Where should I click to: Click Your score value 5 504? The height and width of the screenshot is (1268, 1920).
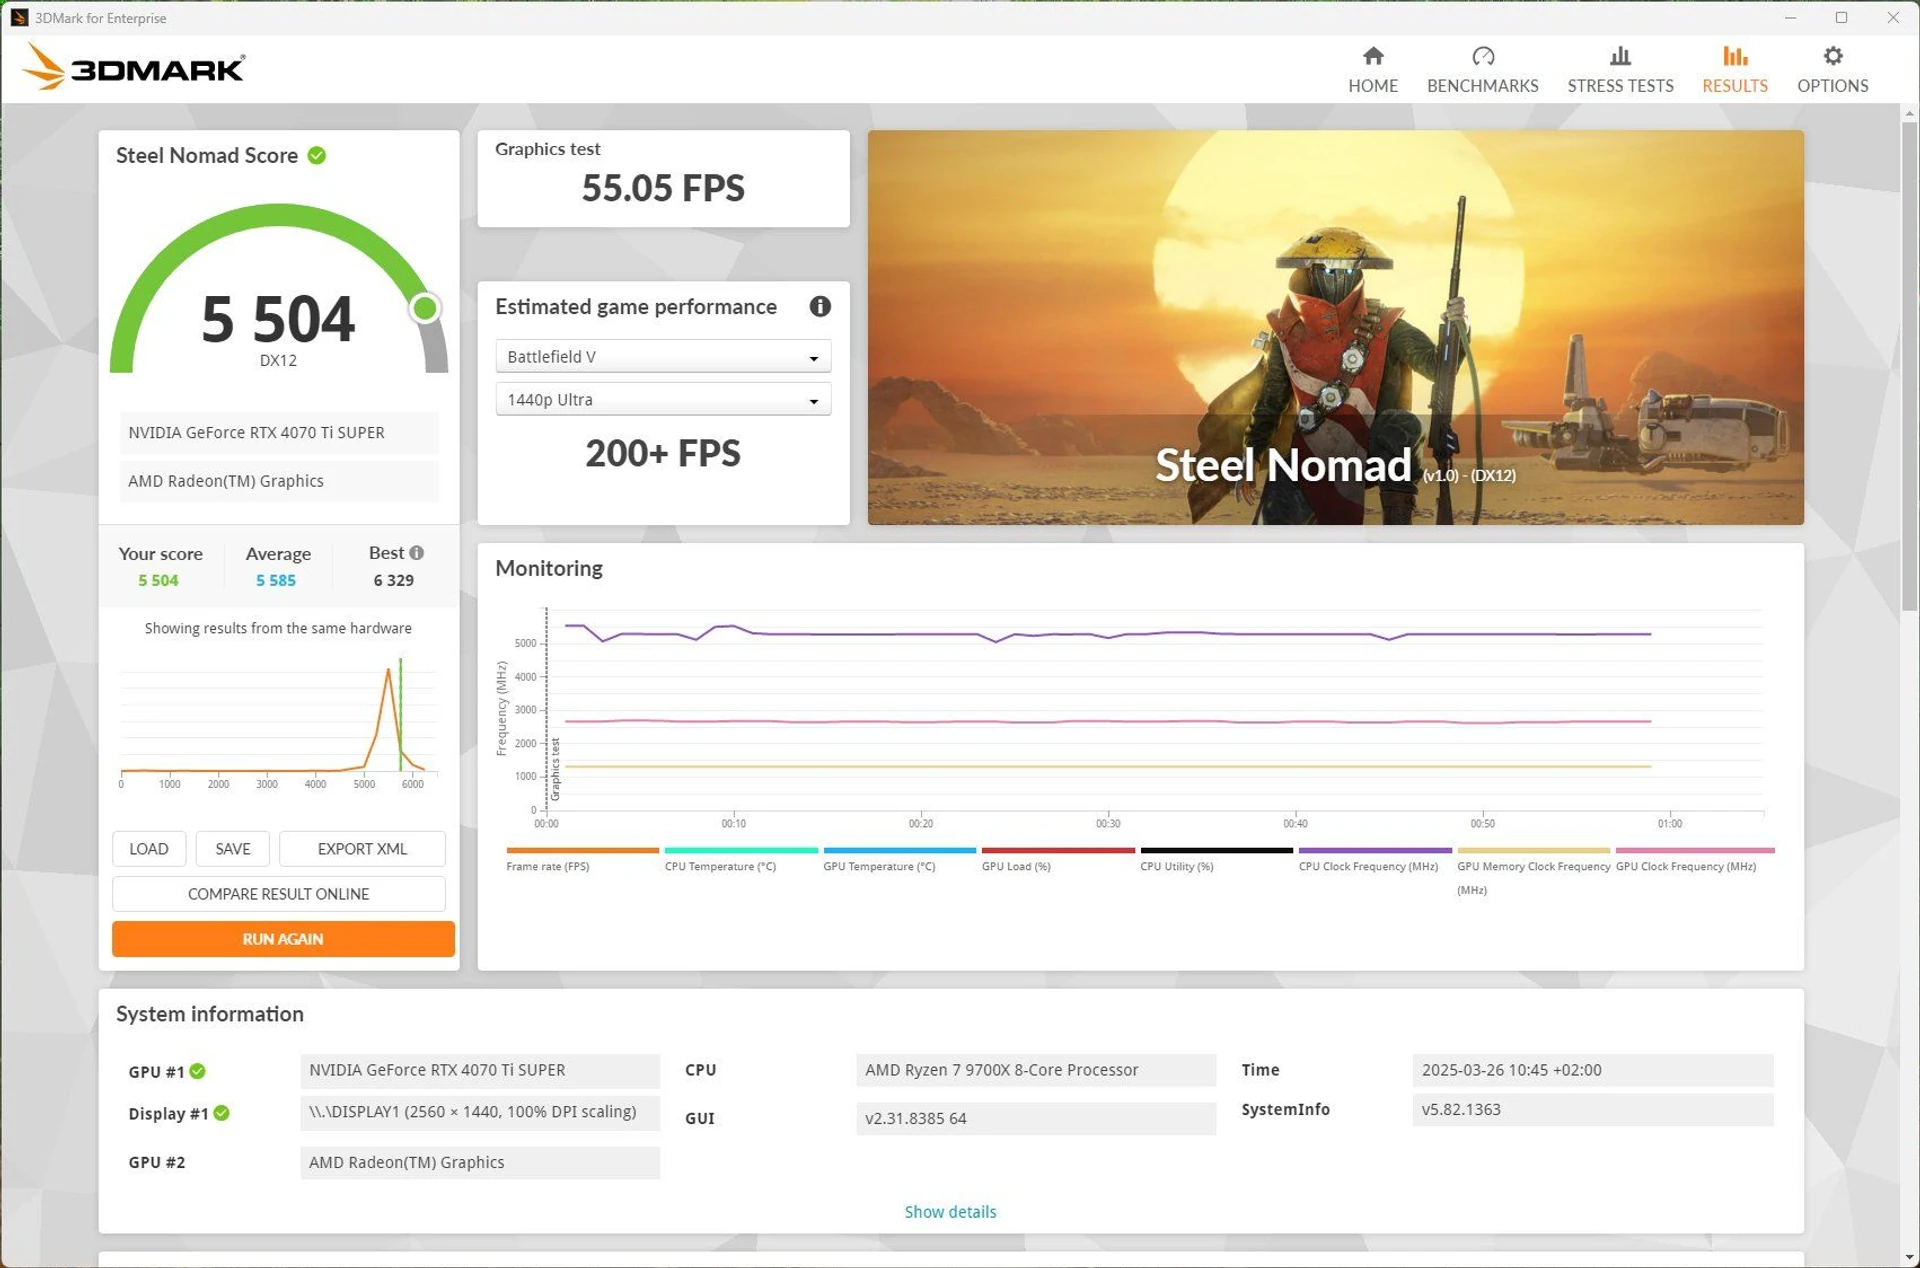coord(158,580)
